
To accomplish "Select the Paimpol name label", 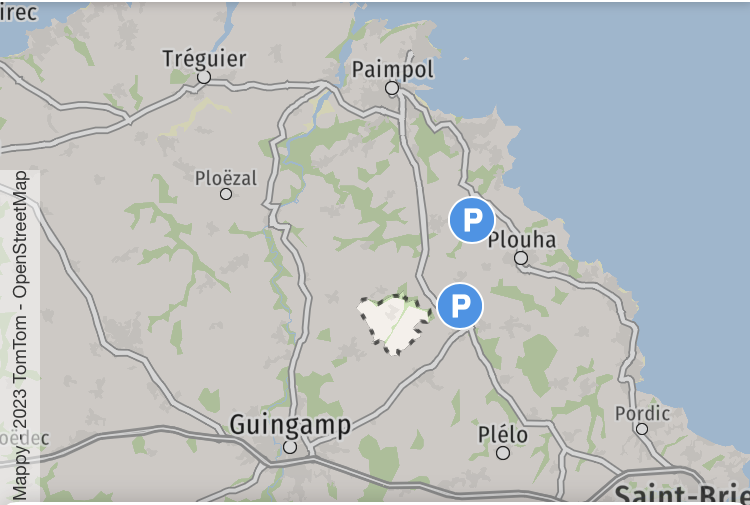I will tap(393, 70).
